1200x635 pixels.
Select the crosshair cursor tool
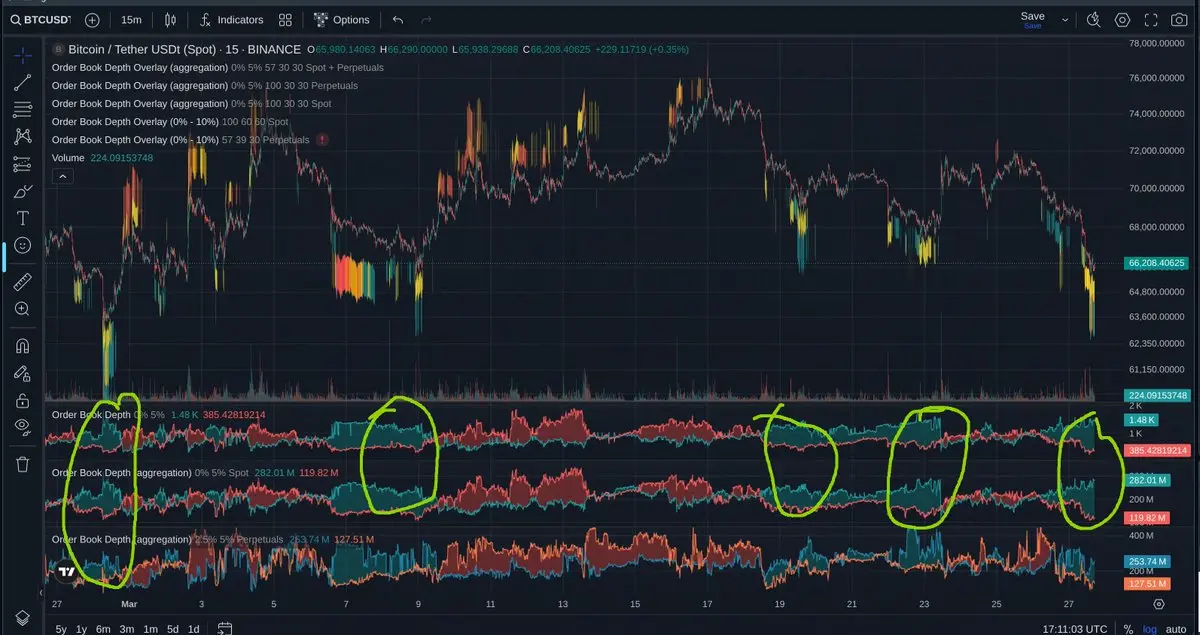pos(22,54)
